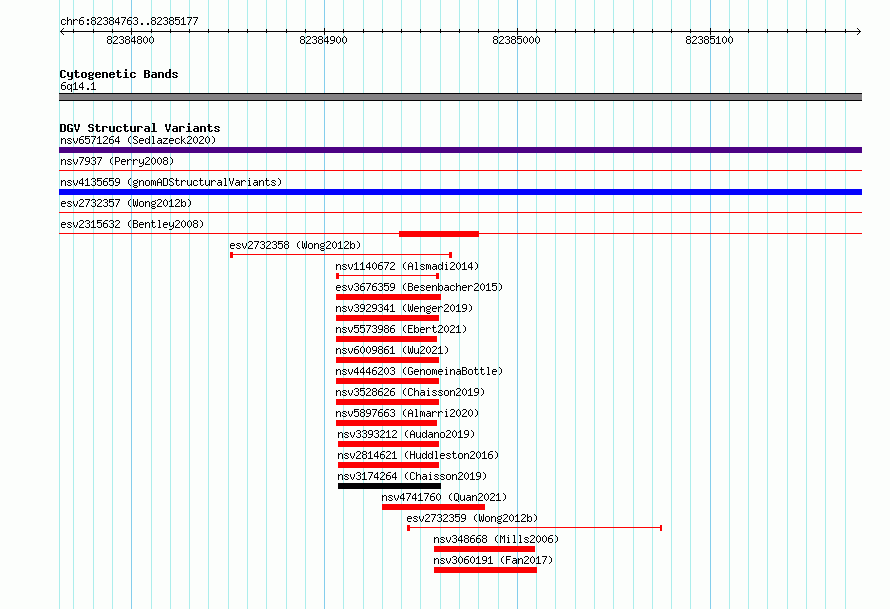Open nsv1140672 (Alsmadi2014) label
This screenshot has height=609, width=890.
(407, 266)
